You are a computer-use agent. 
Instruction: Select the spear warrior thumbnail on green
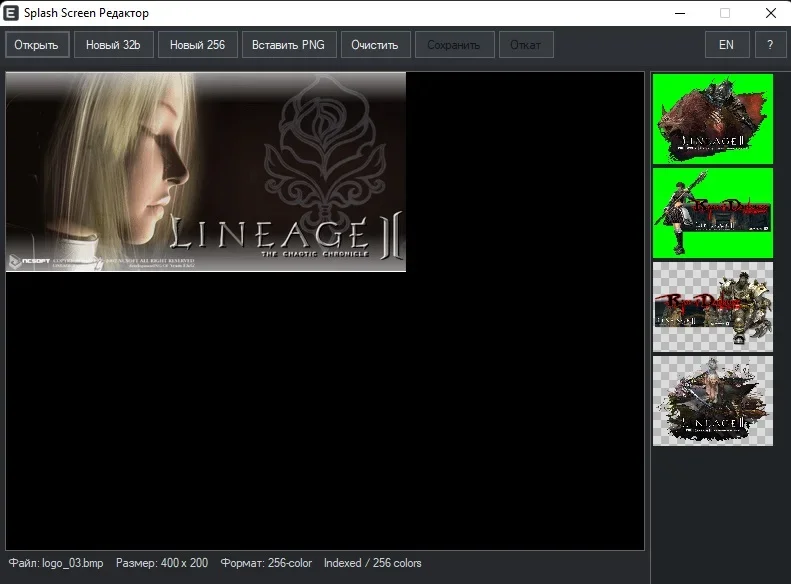712,213
